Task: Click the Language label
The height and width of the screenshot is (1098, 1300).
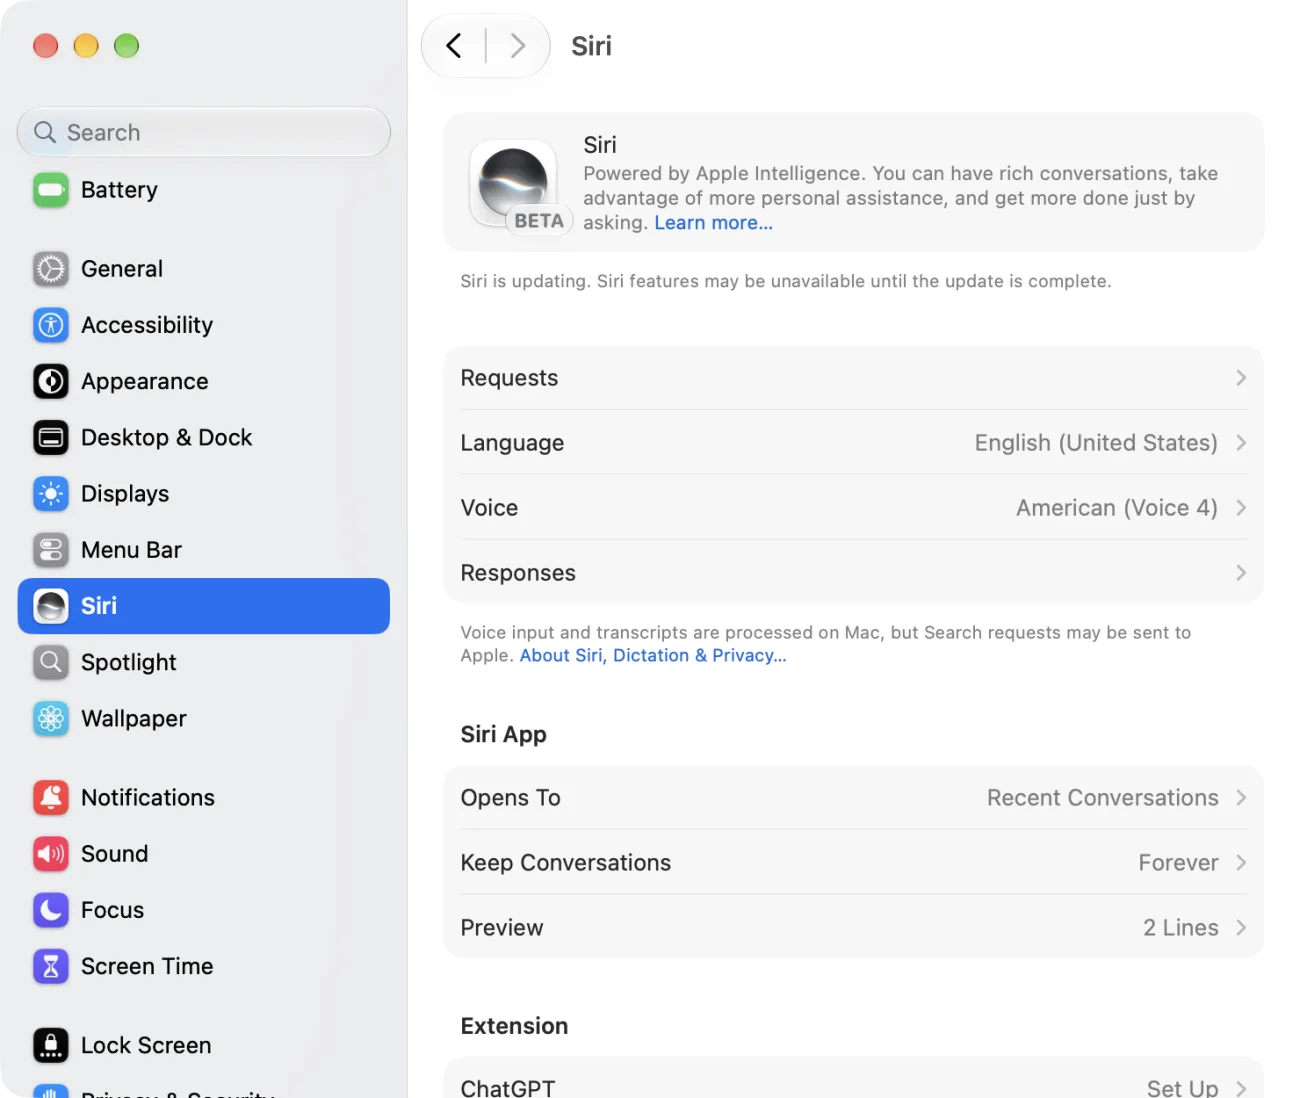Action: (x=512, y=443)
